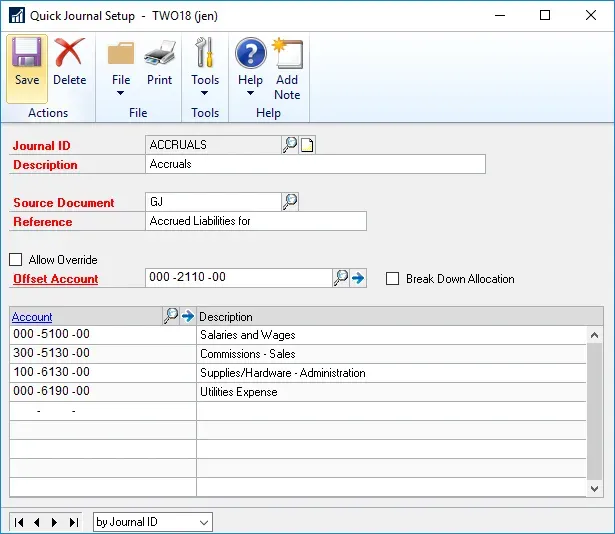Click the Add Note icon
Image resolution: width=615 pixels, height=534 pixels.
(287, 68)
